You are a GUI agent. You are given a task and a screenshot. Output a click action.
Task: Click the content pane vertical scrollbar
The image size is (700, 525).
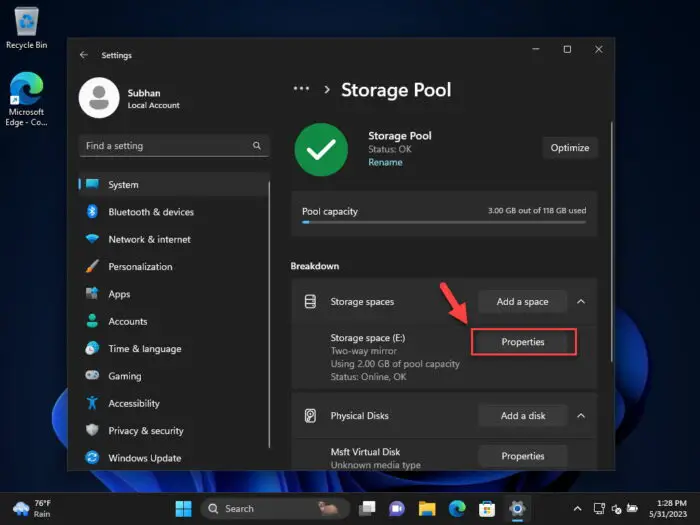611,241
